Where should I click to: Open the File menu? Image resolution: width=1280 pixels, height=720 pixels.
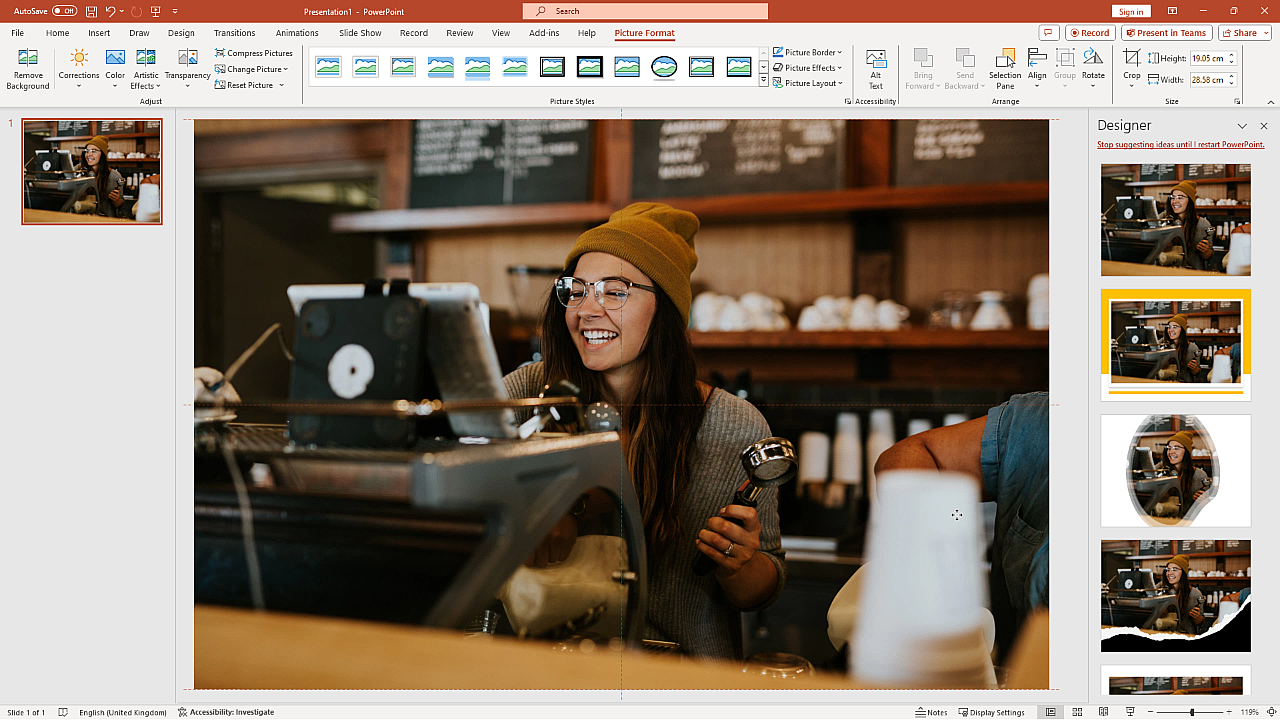[x=17, y=33]
